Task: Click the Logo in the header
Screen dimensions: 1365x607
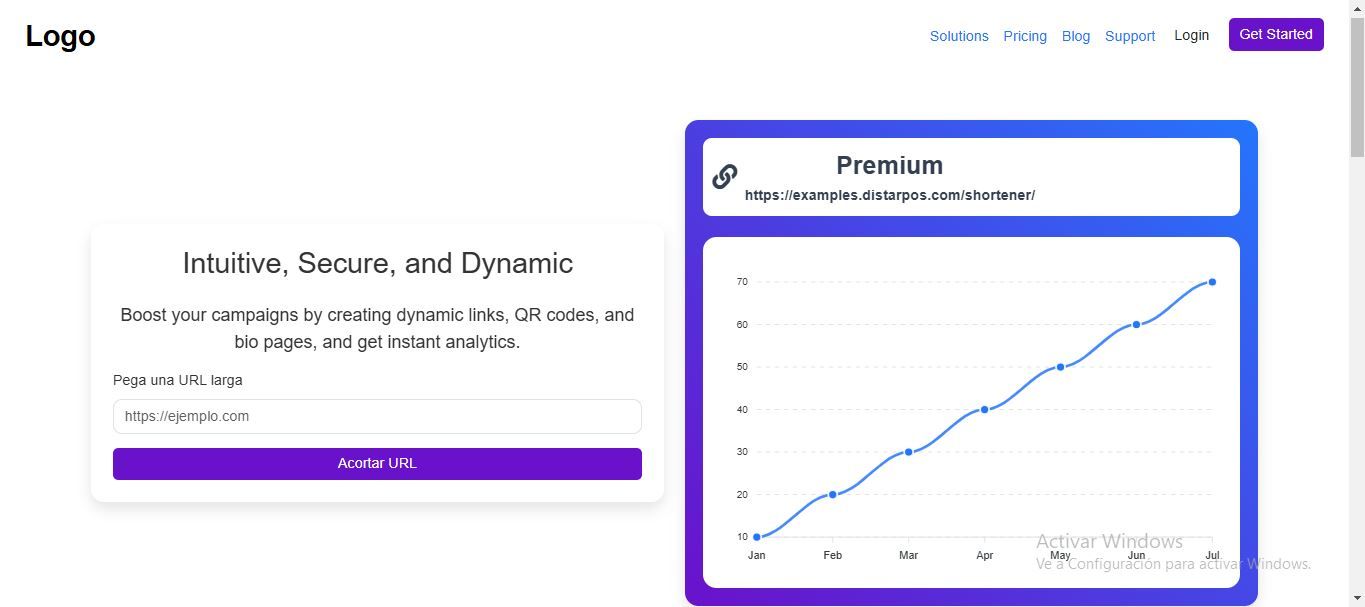Action: click(x=60, y=36)
